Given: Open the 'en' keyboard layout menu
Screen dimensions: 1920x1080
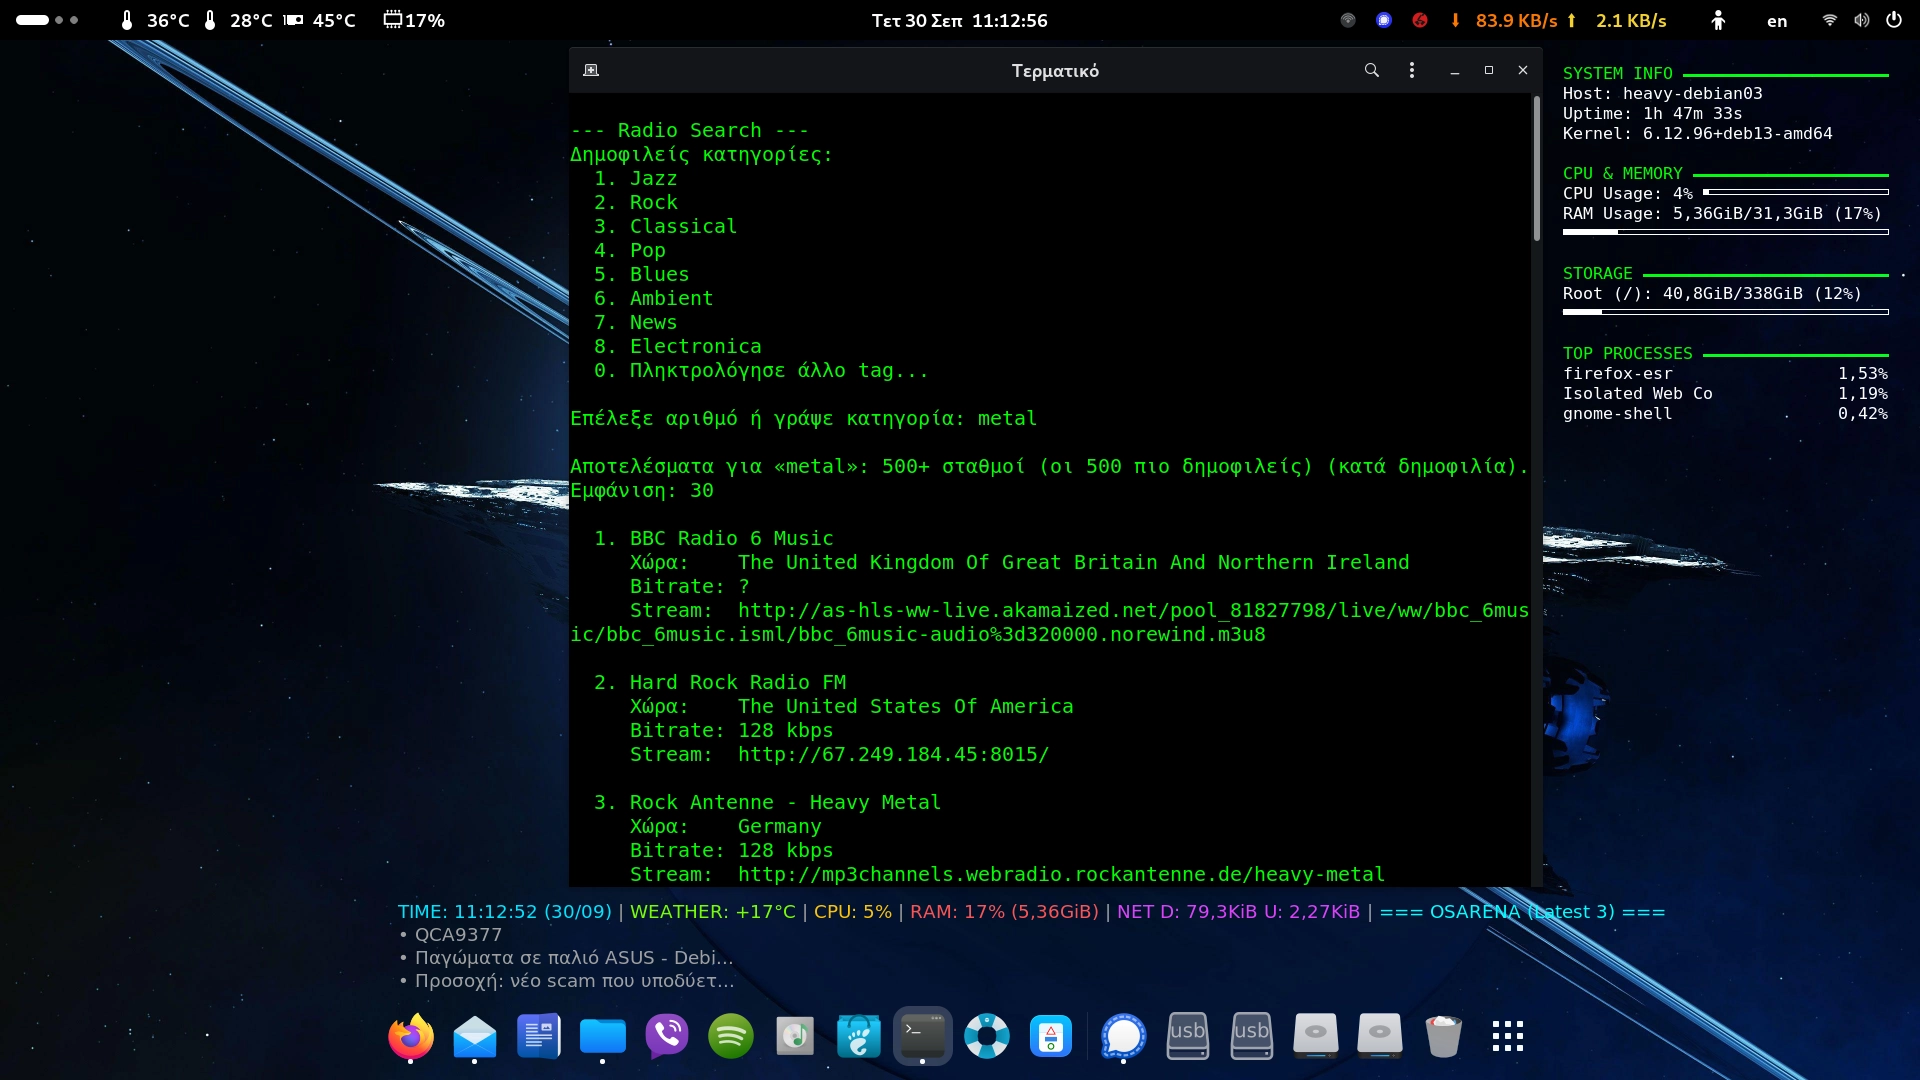Looking at the screenshot, I should click(x=1777, y=21).
